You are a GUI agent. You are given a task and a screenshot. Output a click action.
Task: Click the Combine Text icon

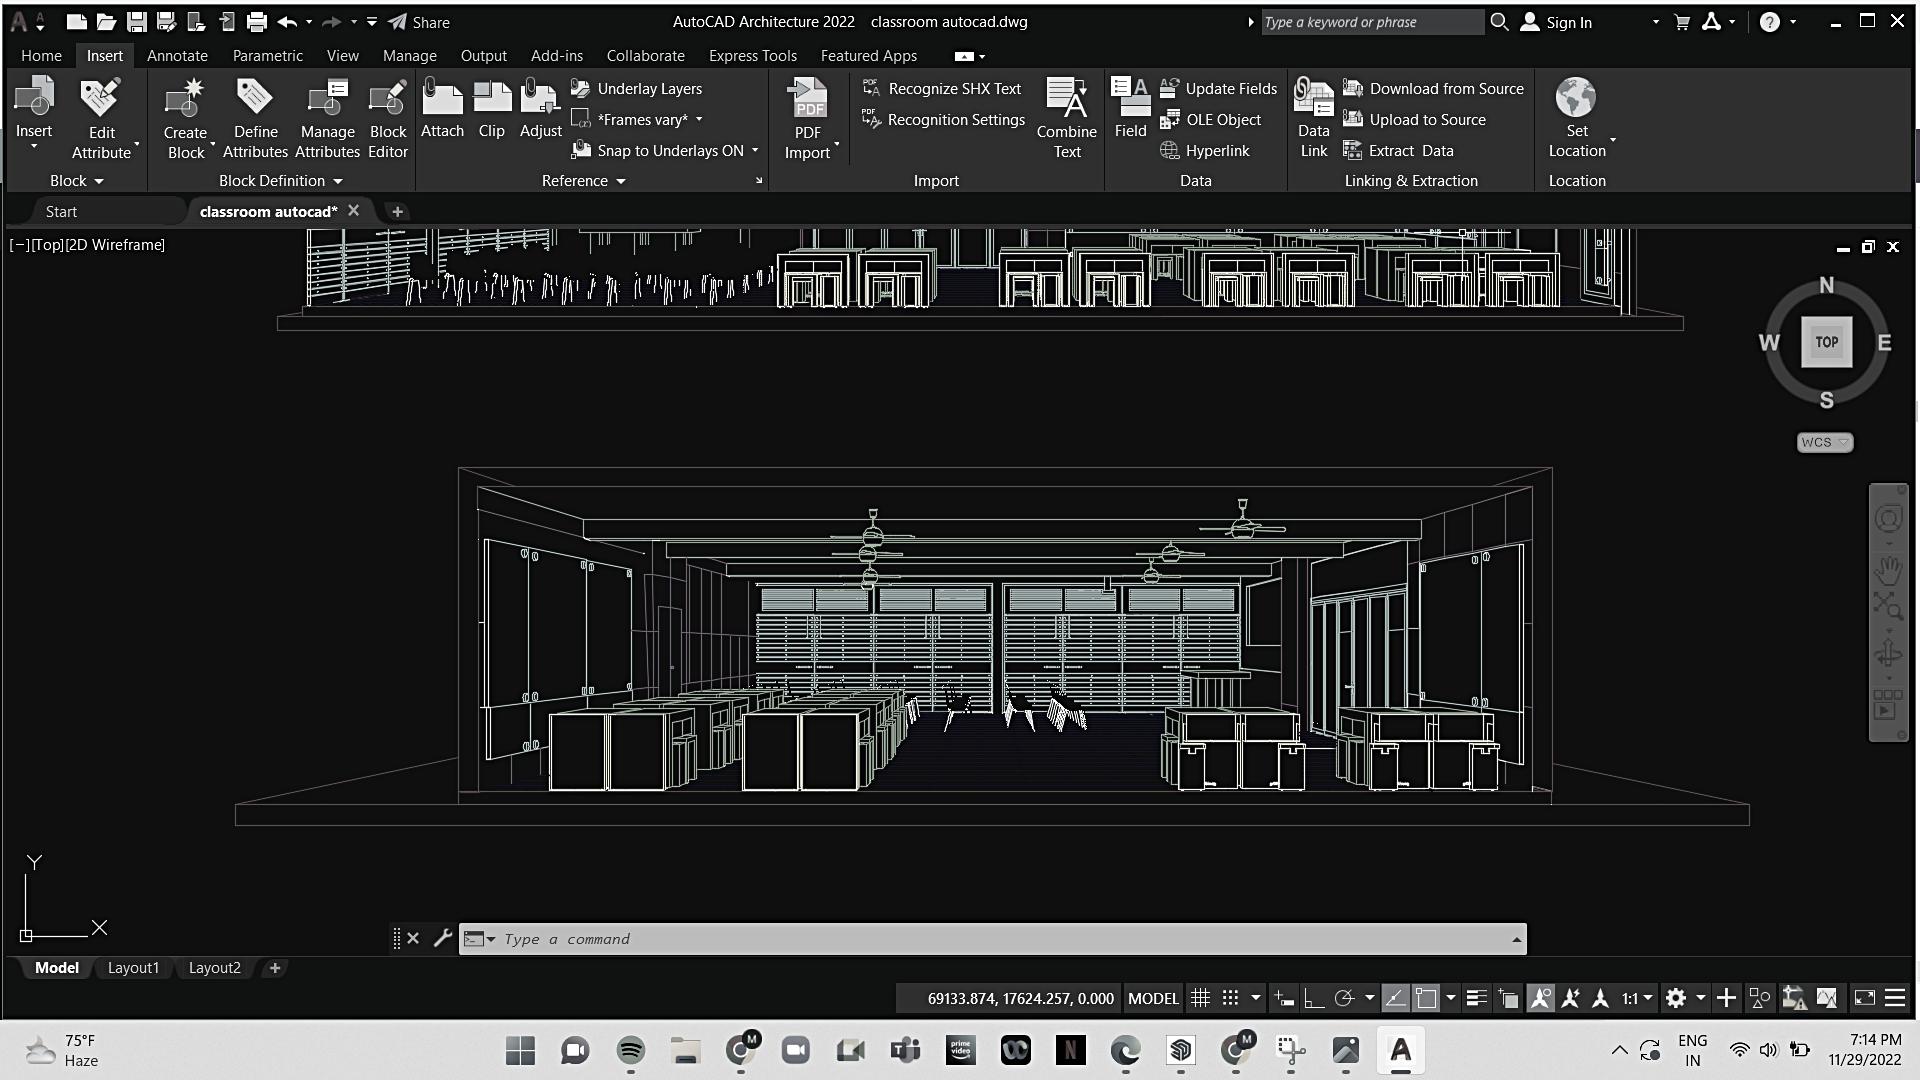(x=1067, y=98)
